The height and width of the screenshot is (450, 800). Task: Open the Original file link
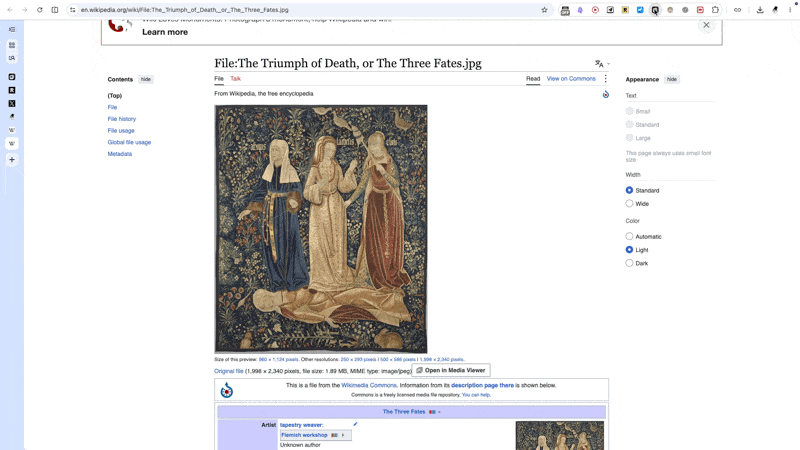point(229,371)
